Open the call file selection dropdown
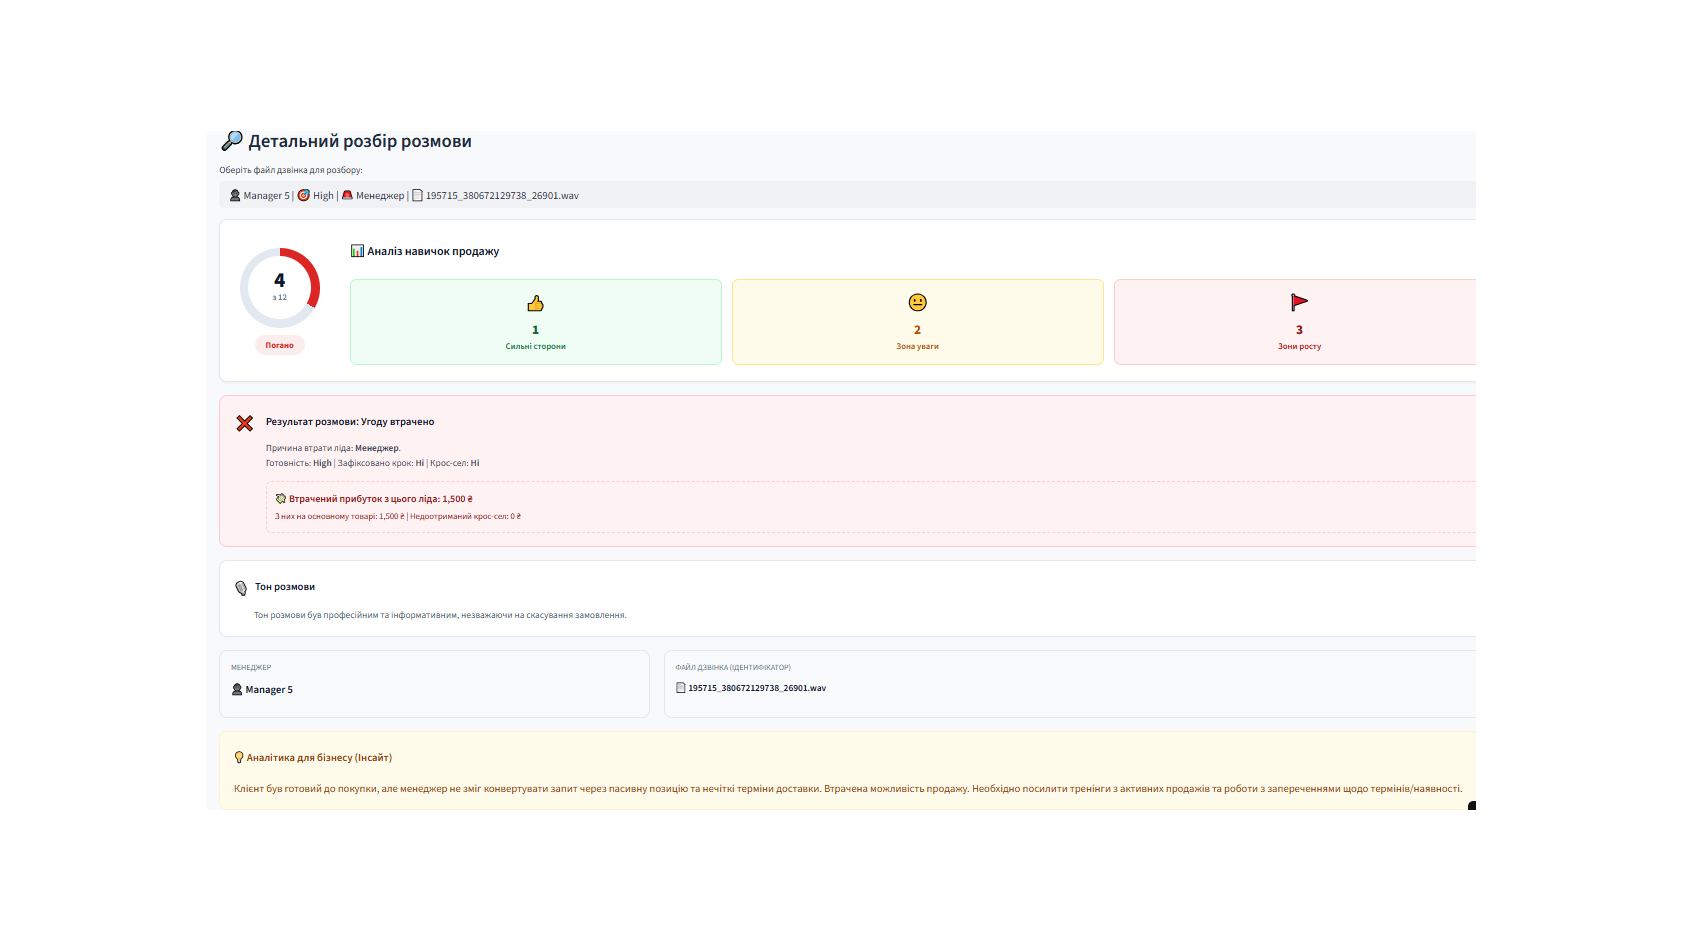 tap(846, 195)
